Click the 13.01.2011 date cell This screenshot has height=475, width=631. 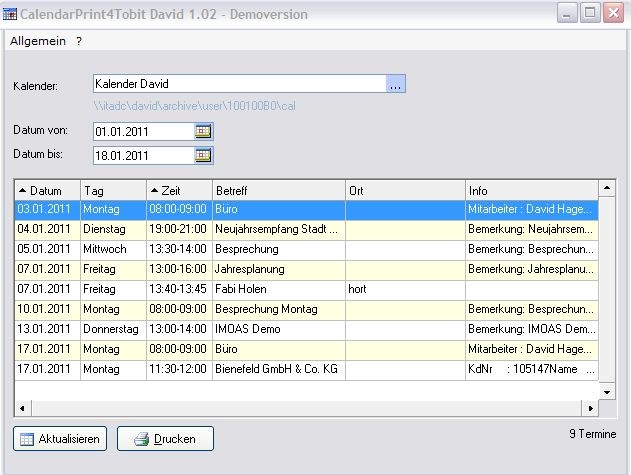click(47, 329)
